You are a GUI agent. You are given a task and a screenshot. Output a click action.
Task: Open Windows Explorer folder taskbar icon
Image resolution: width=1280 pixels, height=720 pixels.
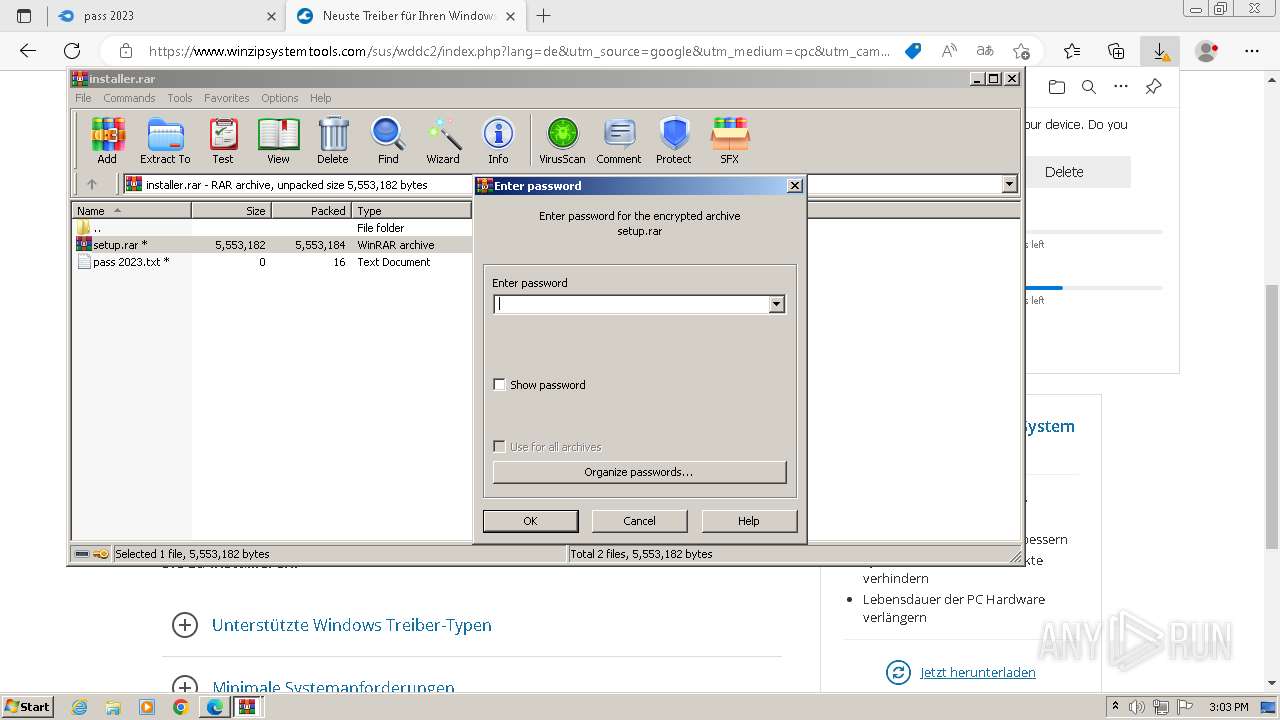113,707
